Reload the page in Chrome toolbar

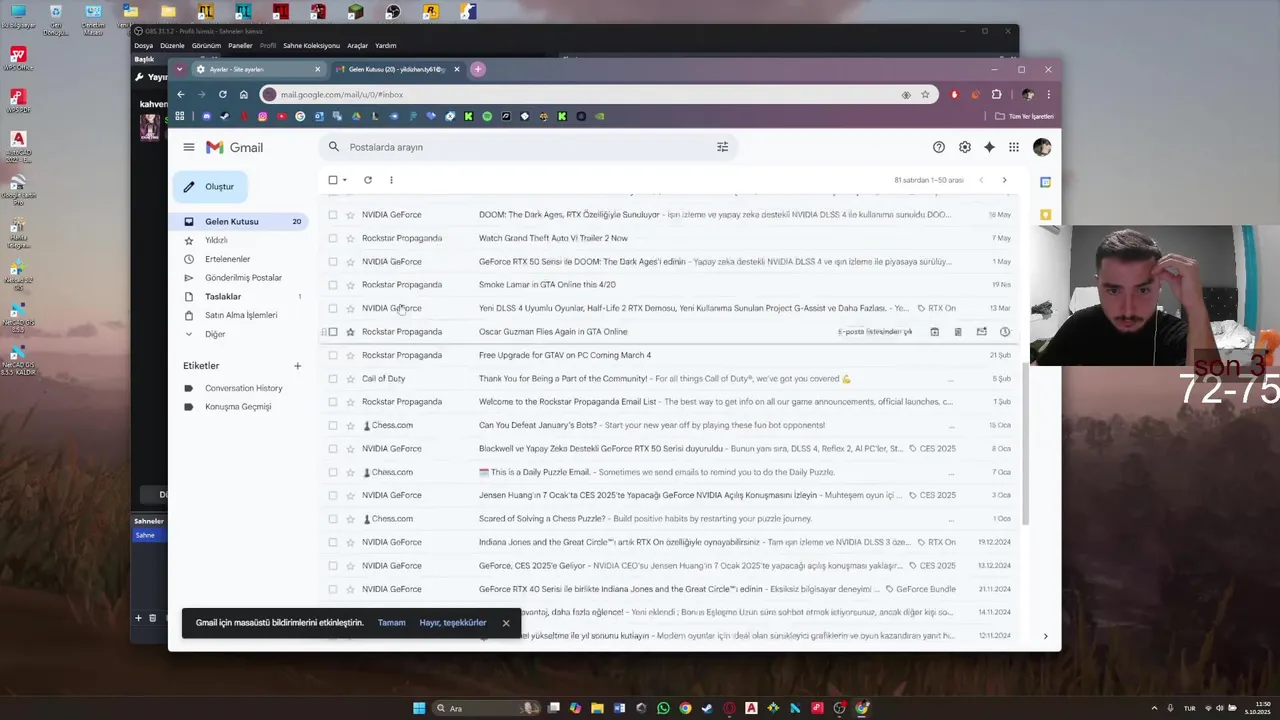[223, 94]
